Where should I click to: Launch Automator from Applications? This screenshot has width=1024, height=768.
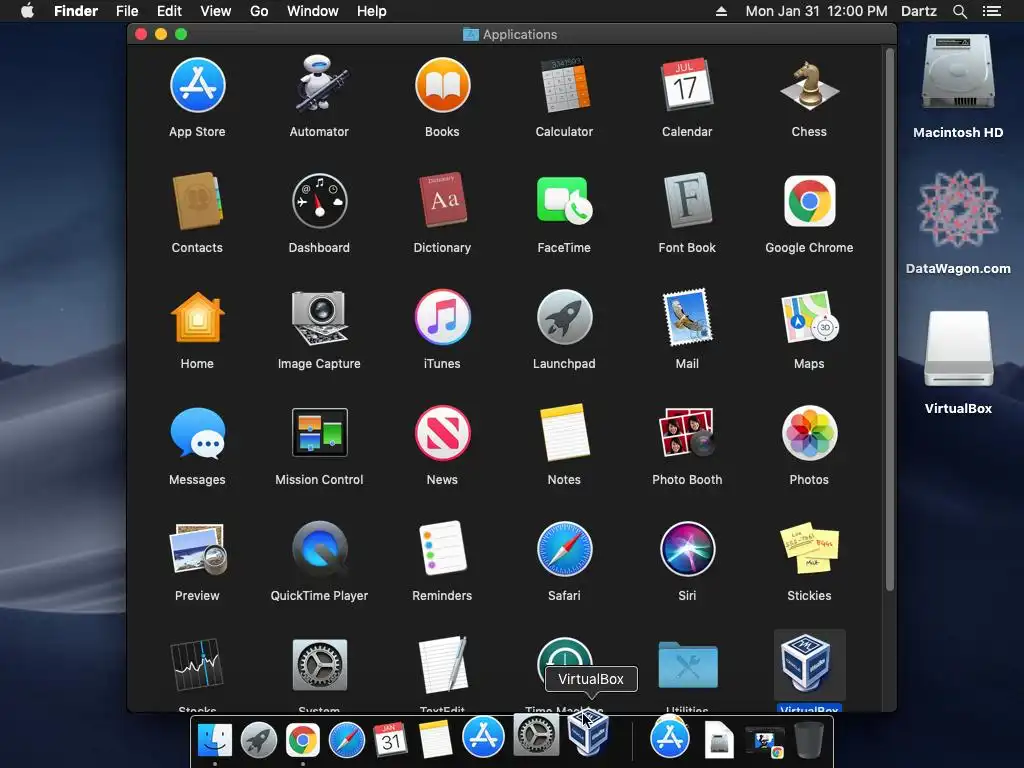(x=319, y=84)
